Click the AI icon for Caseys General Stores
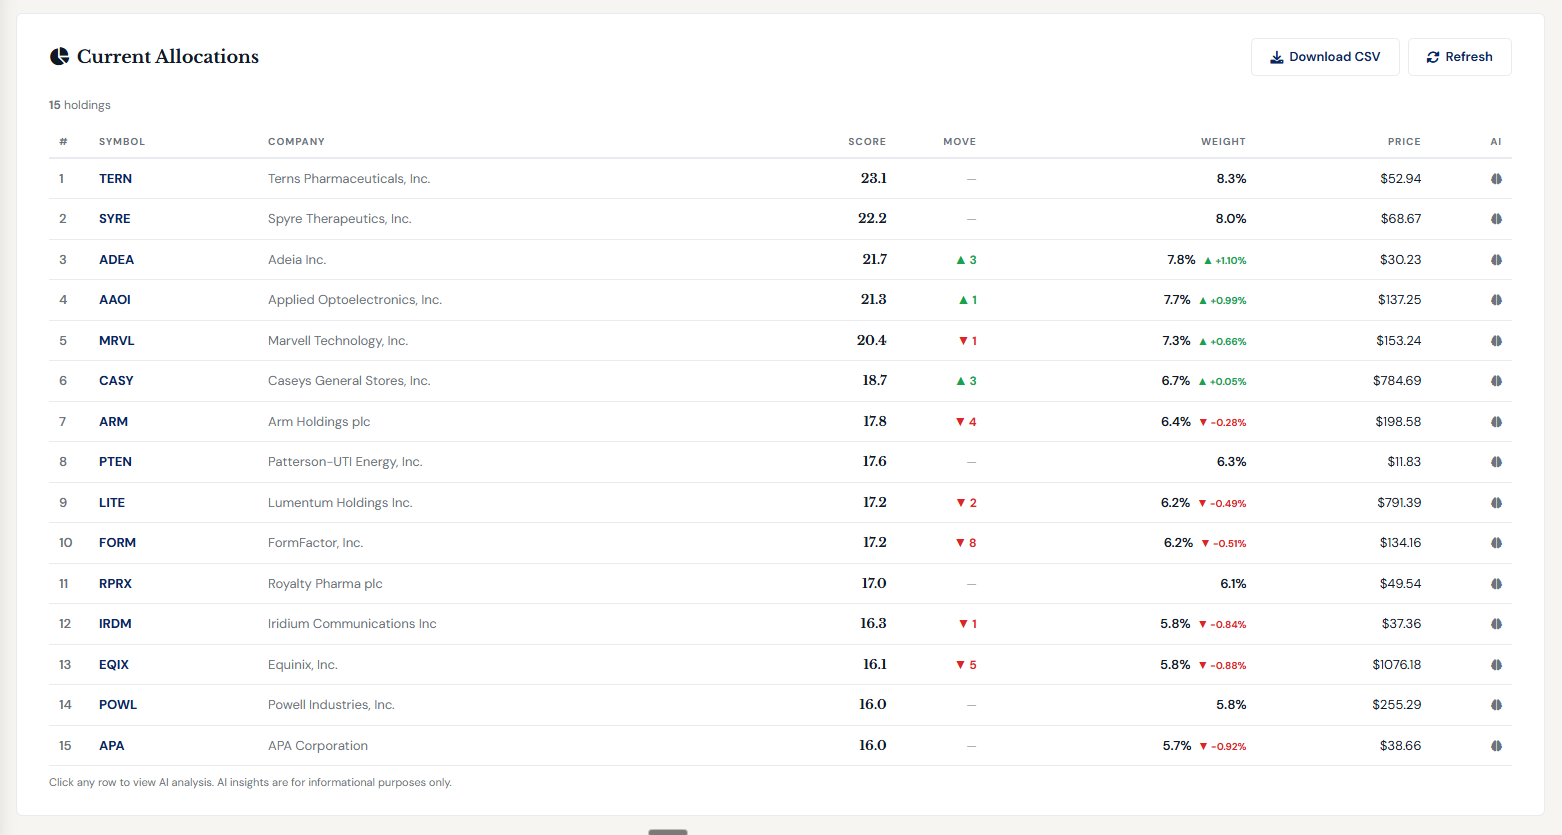 coord(1496,380)
